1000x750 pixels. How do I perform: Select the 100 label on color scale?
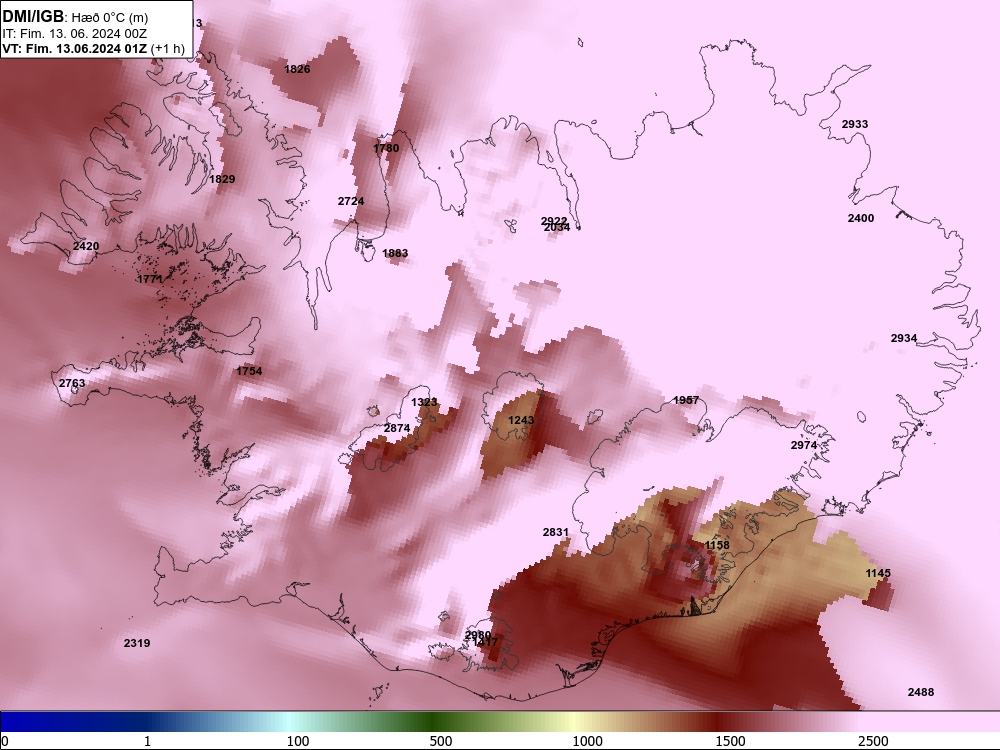coord(298,741)
